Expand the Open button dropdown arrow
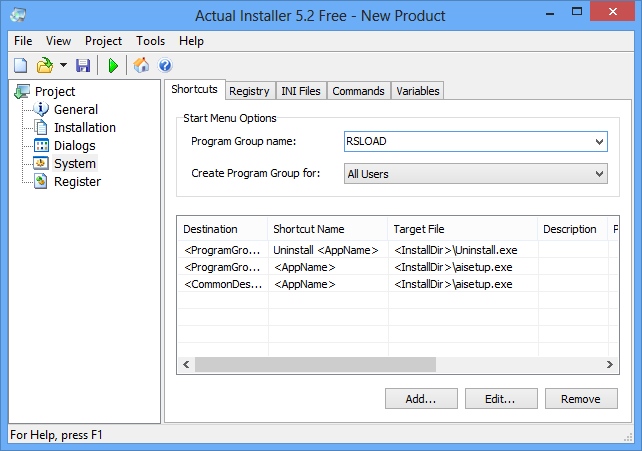This screenshot has height=451, width=642. click(63, 66)
